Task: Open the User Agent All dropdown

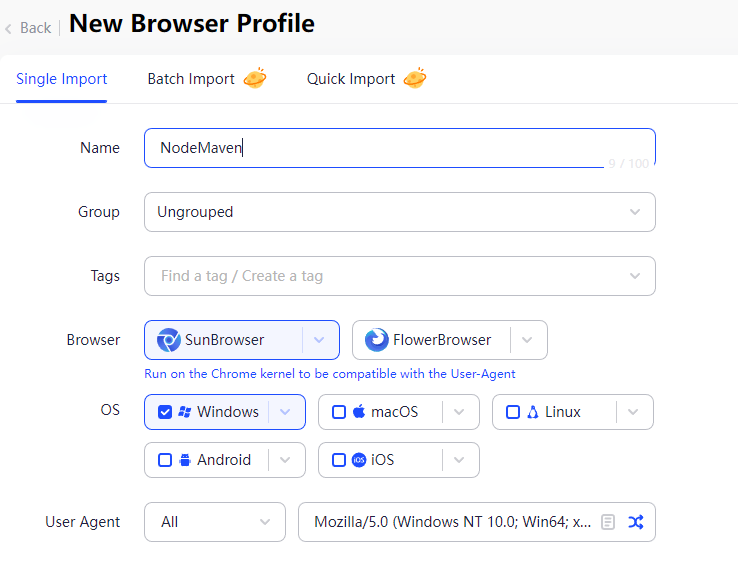Action: (x=215, y=522)
